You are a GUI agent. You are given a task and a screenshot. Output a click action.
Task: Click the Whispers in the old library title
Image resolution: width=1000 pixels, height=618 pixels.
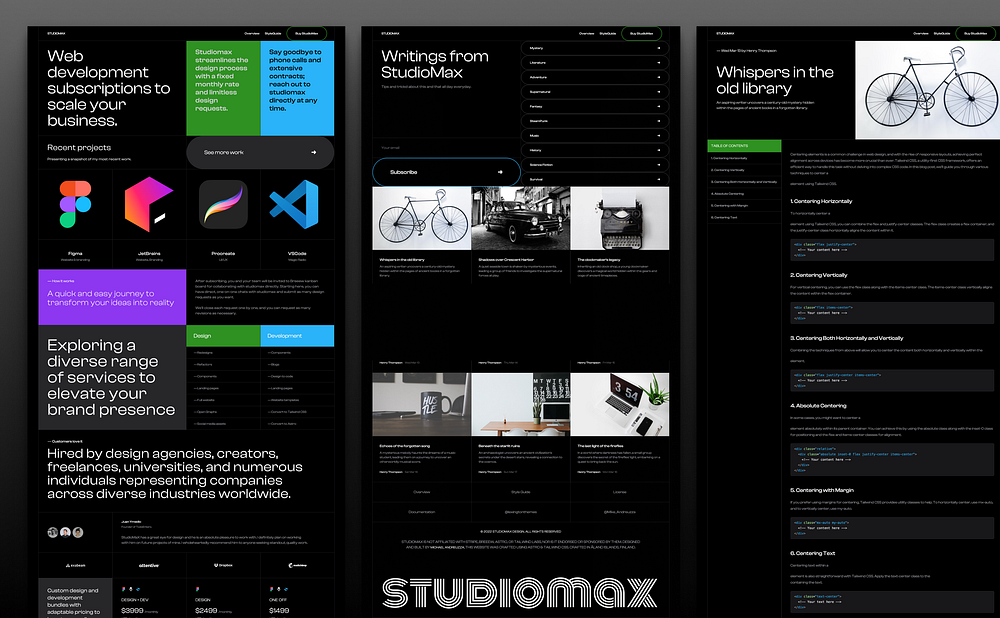pos(775,80)
